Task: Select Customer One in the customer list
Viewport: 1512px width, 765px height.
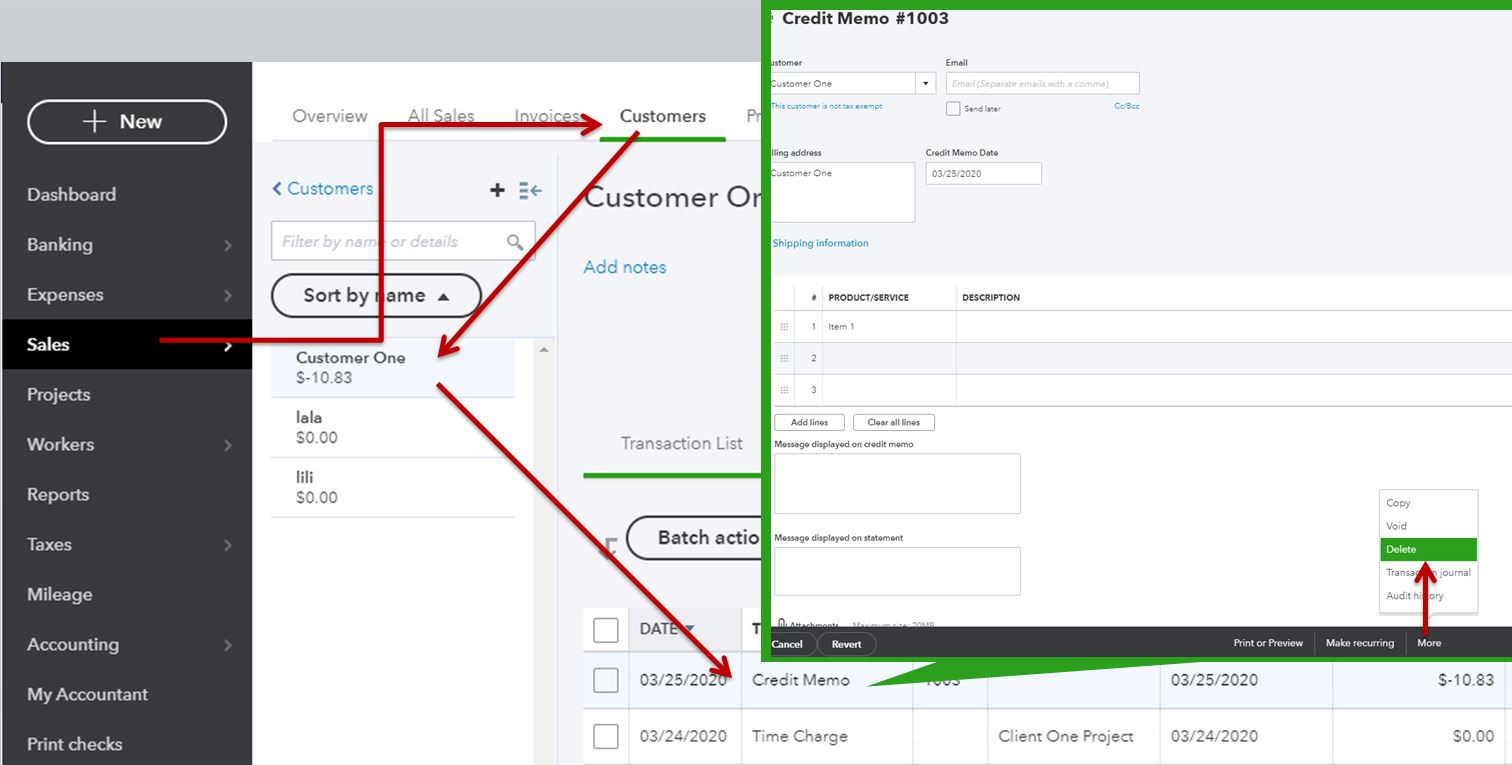Action: click(392, 368)
